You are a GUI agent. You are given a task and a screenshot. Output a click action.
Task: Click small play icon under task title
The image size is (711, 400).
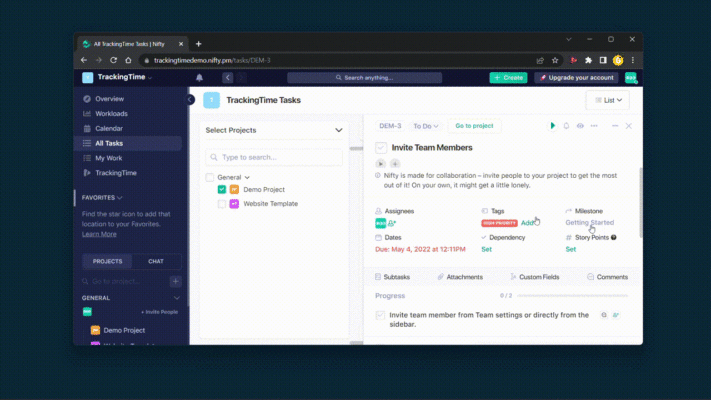[x=380, y=164]
